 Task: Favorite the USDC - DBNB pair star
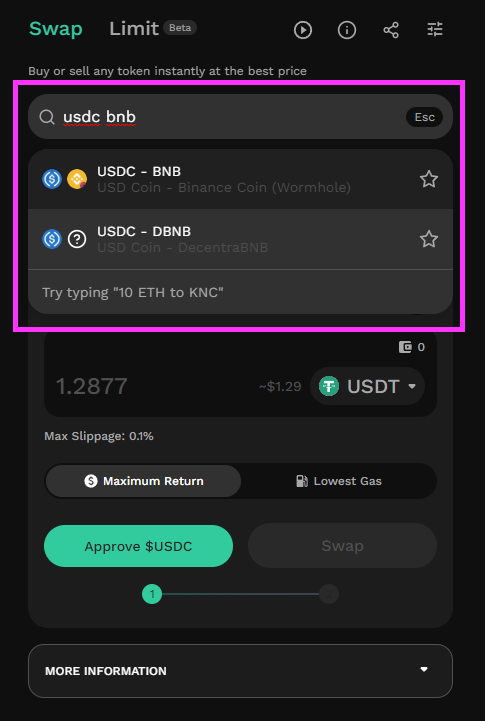coord(428,239)
